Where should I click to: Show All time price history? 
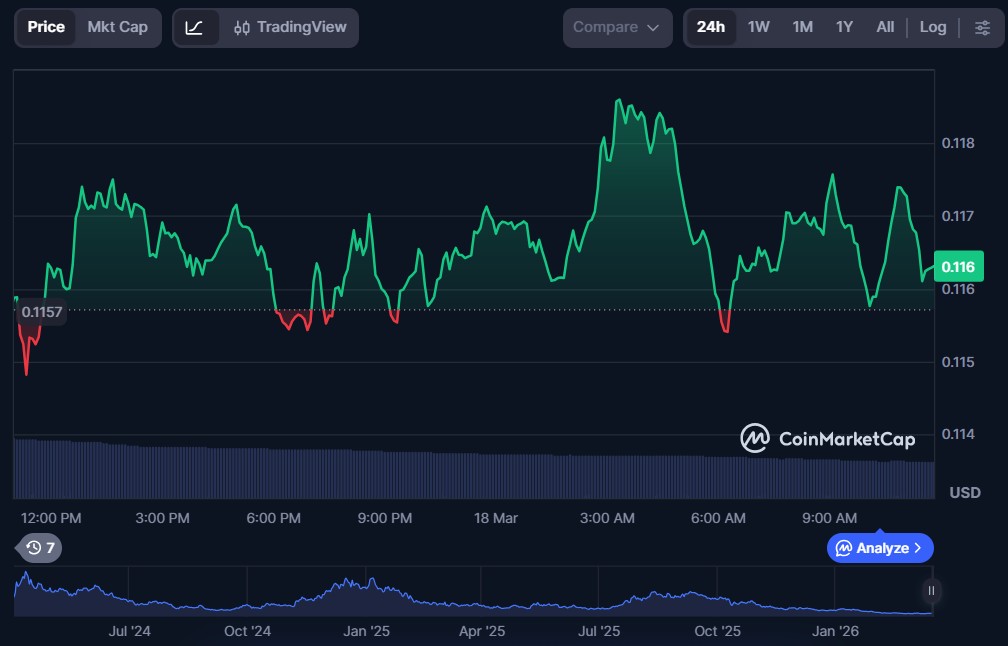(885, 28)
